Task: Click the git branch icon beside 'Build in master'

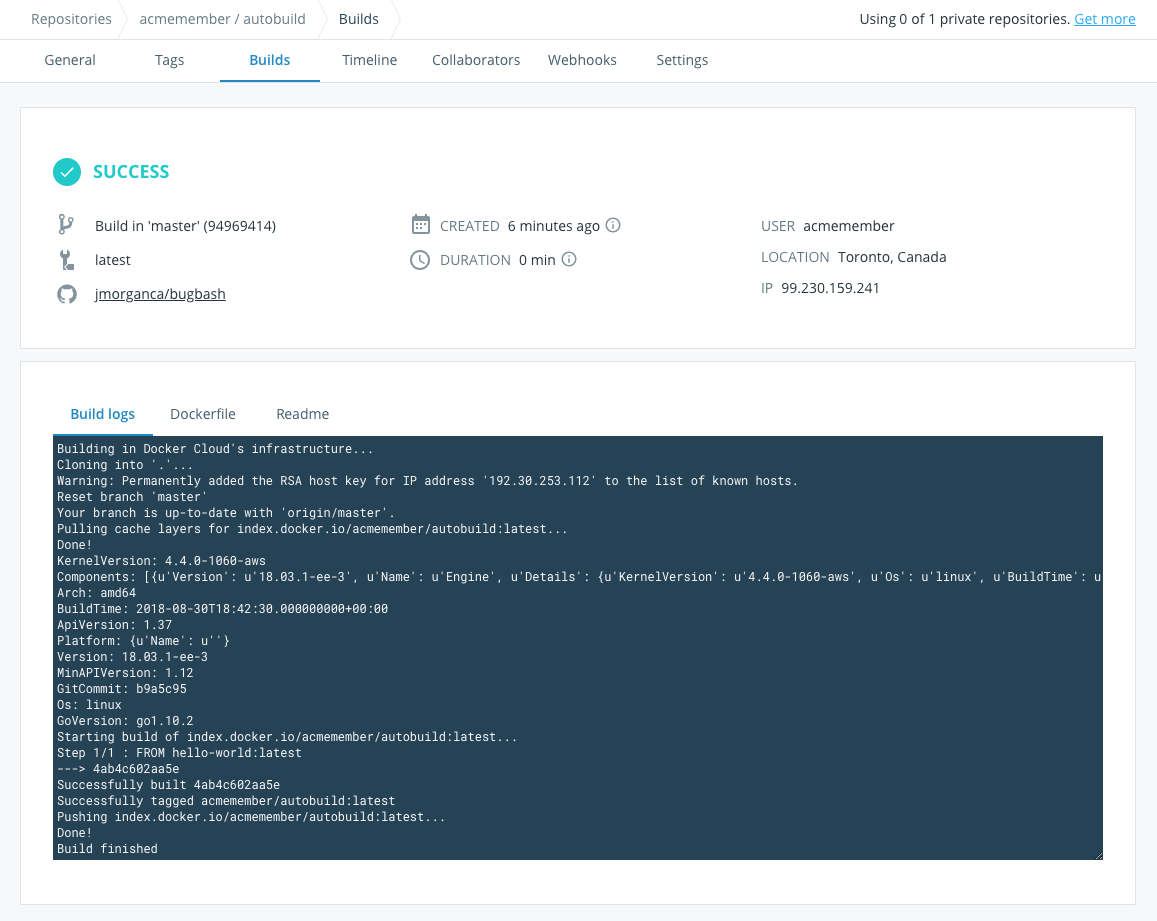Action: [67, 225]
